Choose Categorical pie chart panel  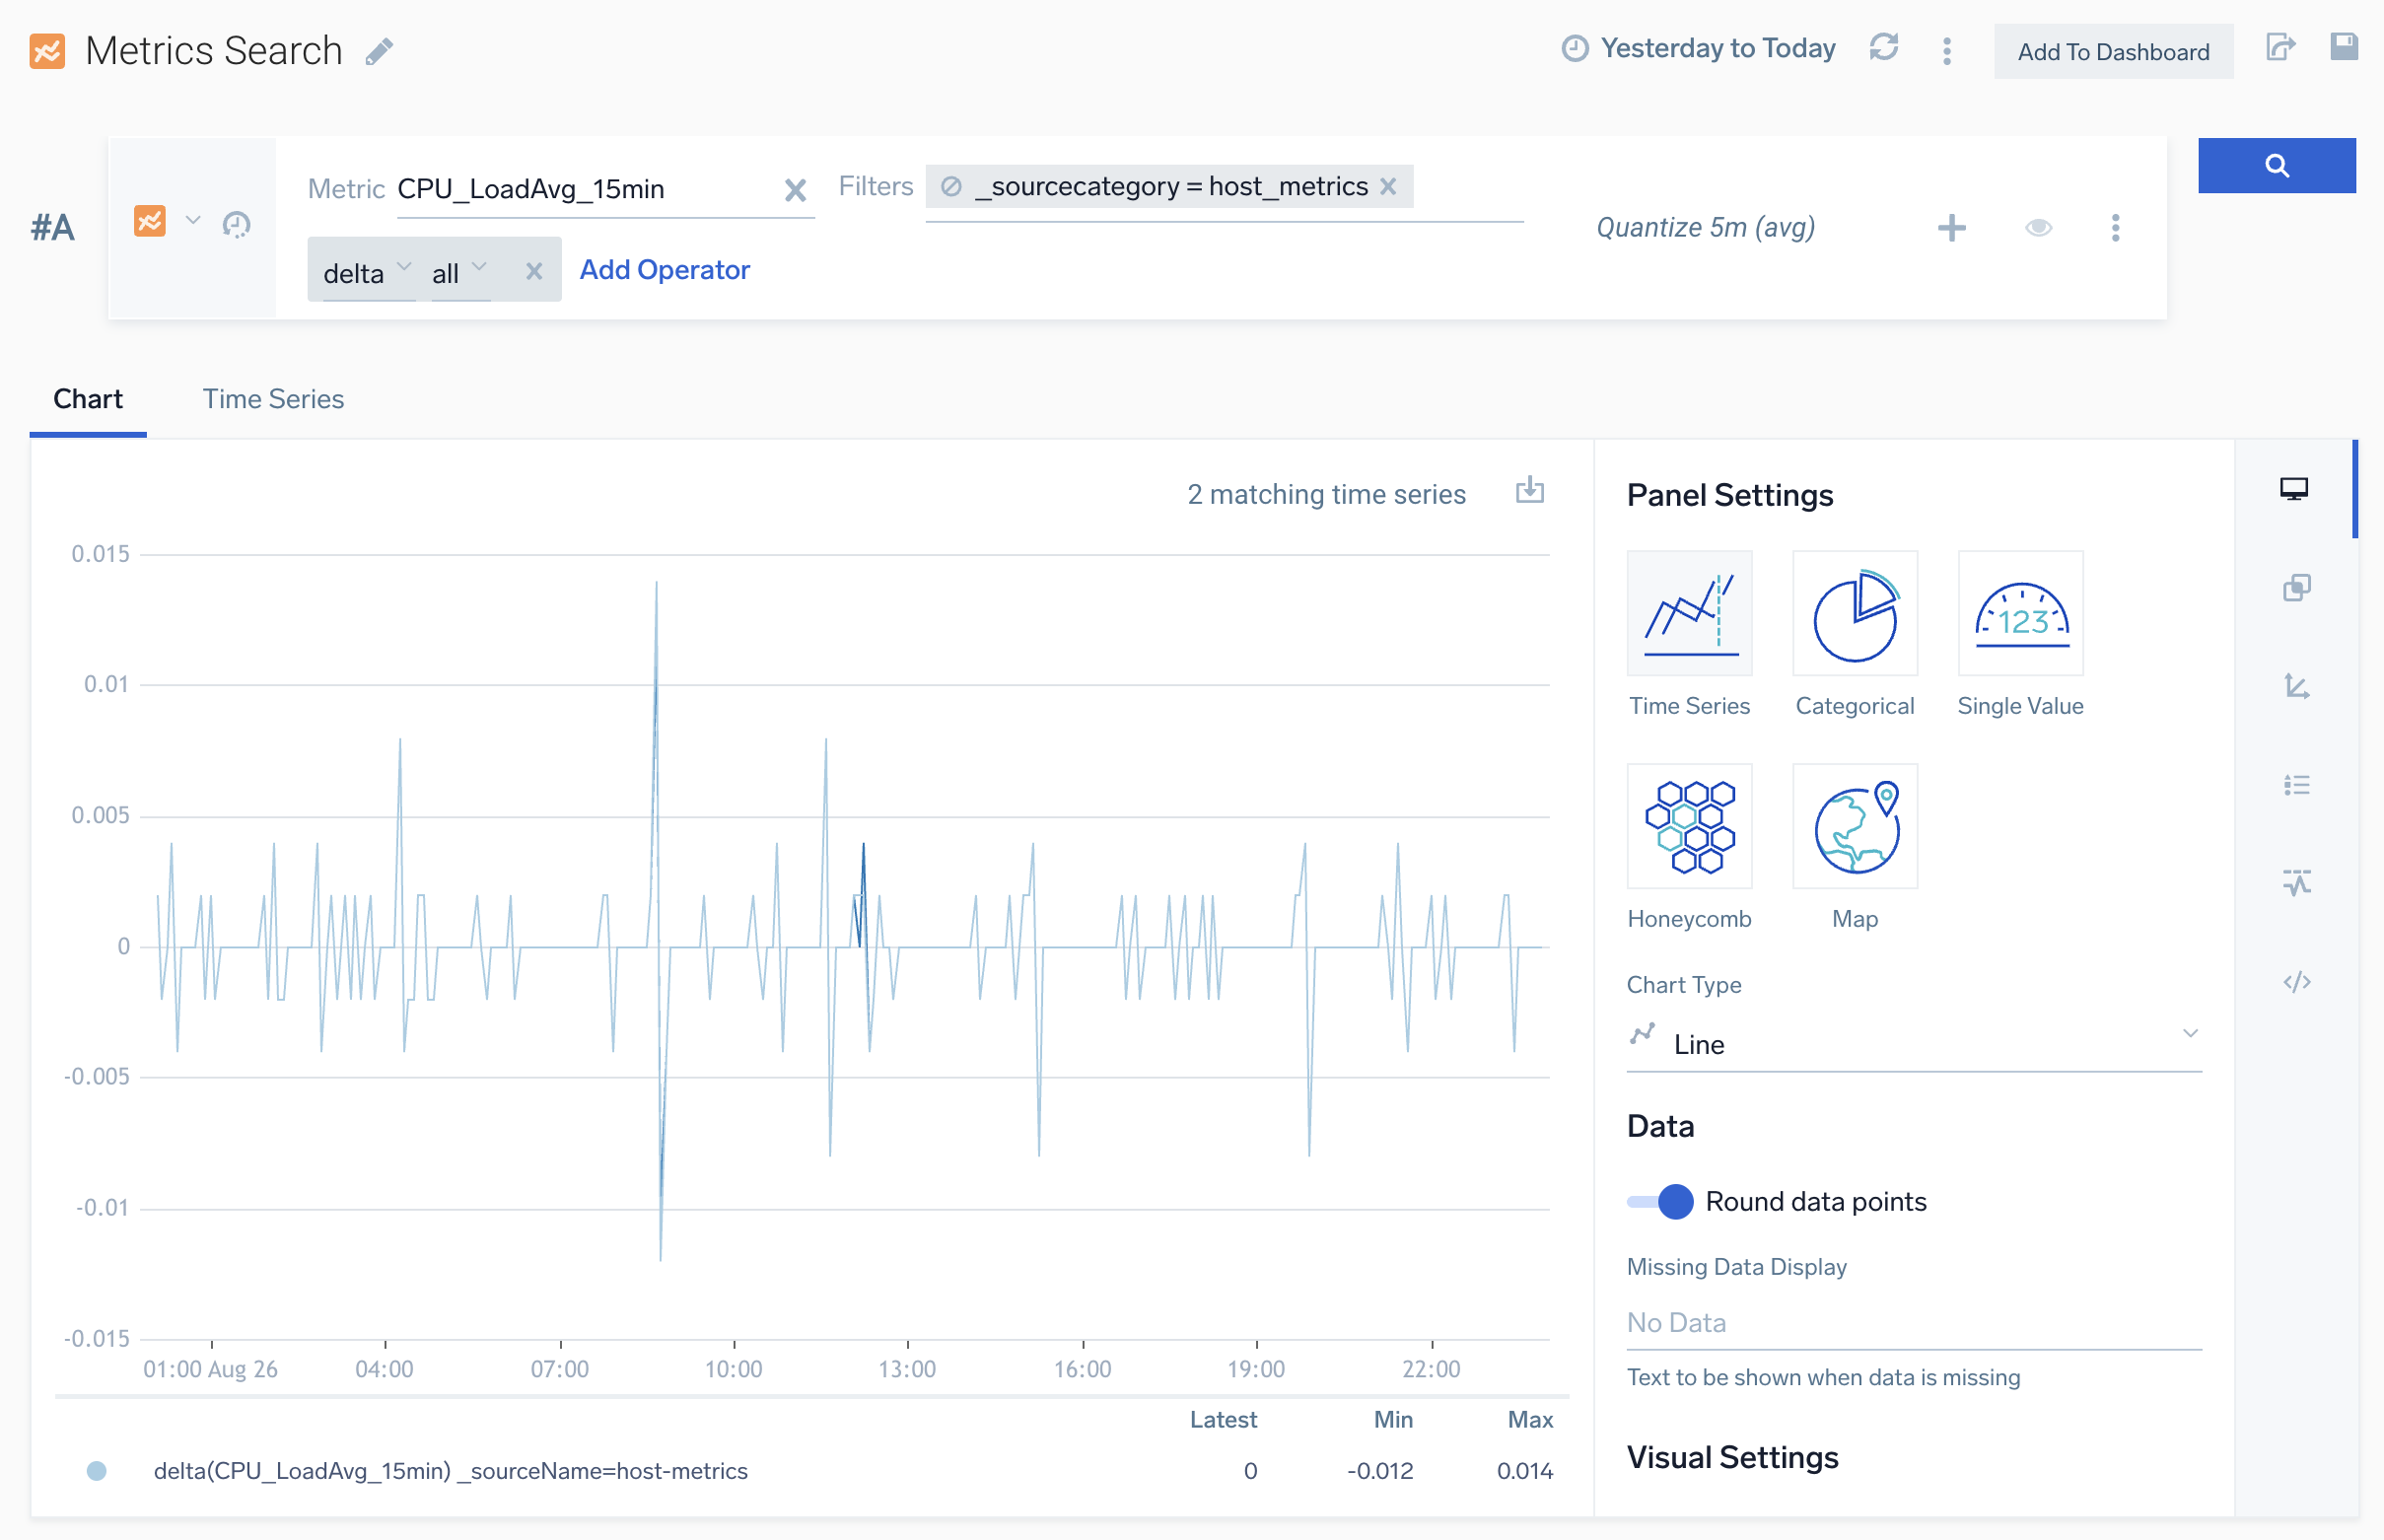(1854, 614)
